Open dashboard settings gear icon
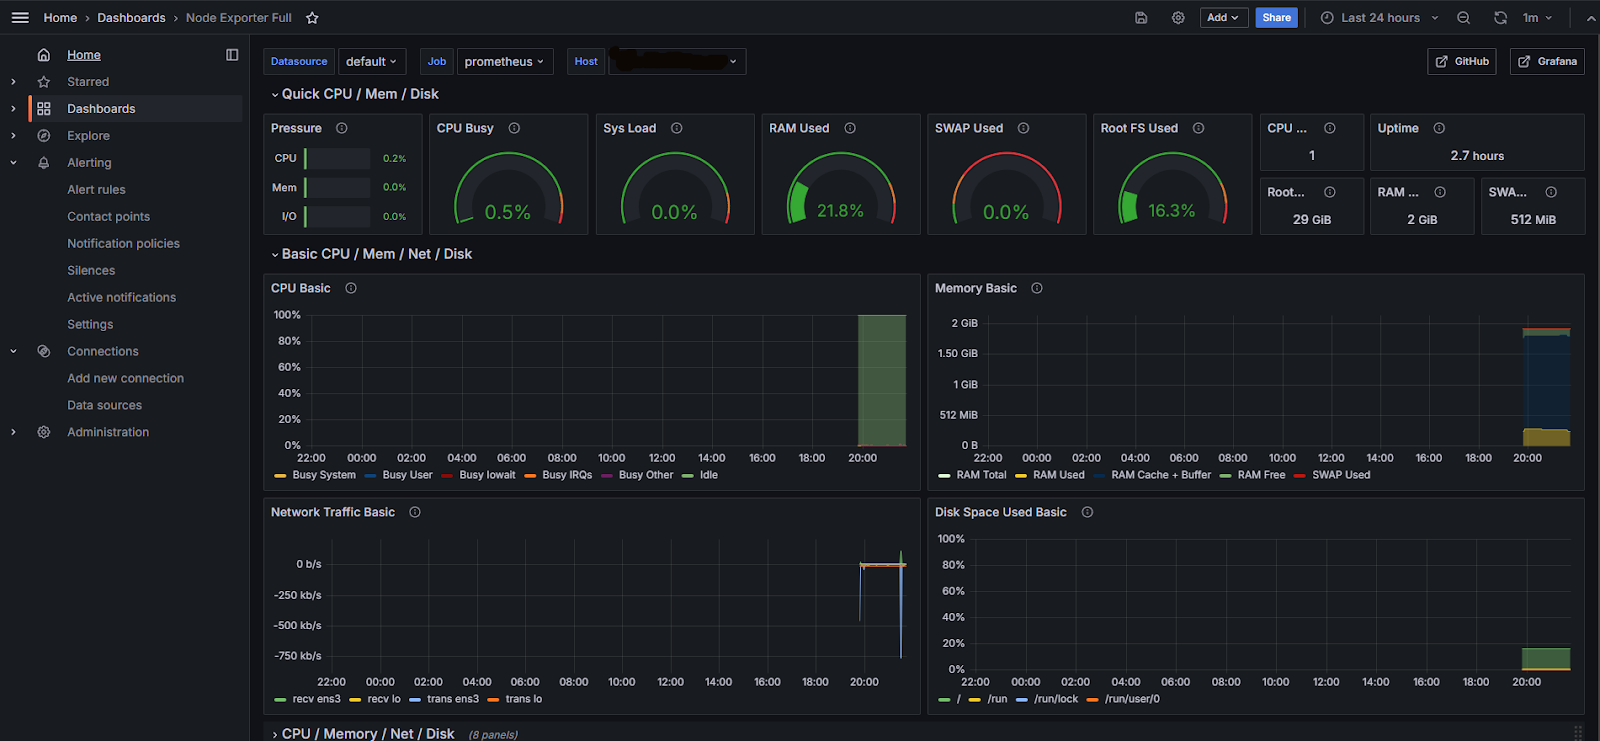This screenshot has width=1600, height=741. pos(1178,18)
